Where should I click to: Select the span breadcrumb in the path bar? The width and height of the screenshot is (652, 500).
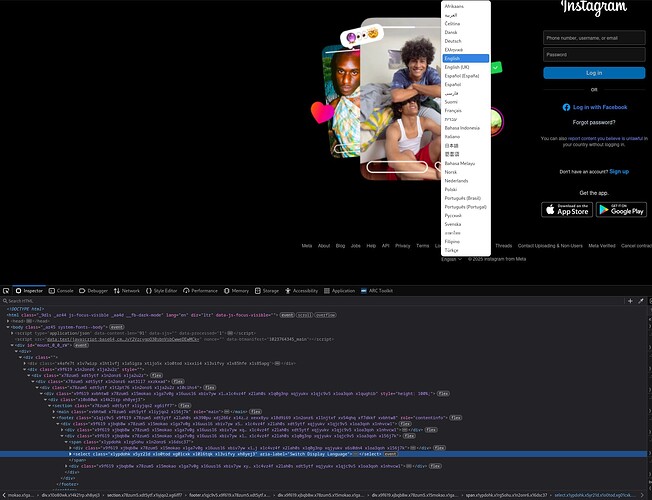point(506,495)
